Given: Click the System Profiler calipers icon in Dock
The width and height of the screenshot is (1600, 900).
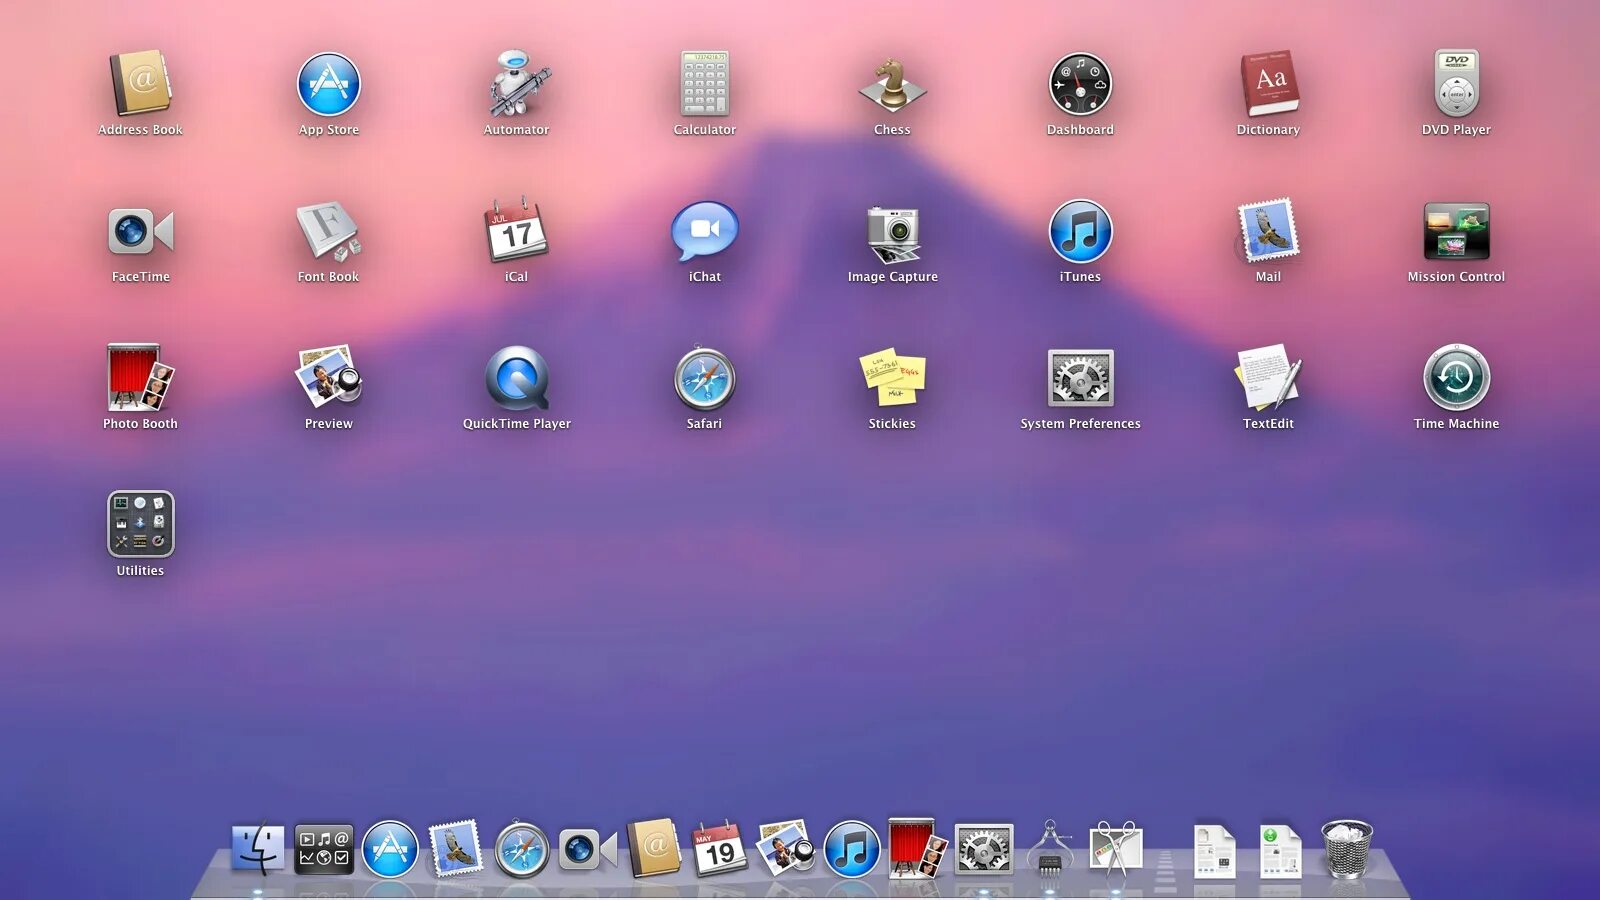Looking at the screenshot, I should click(1050, 848).
